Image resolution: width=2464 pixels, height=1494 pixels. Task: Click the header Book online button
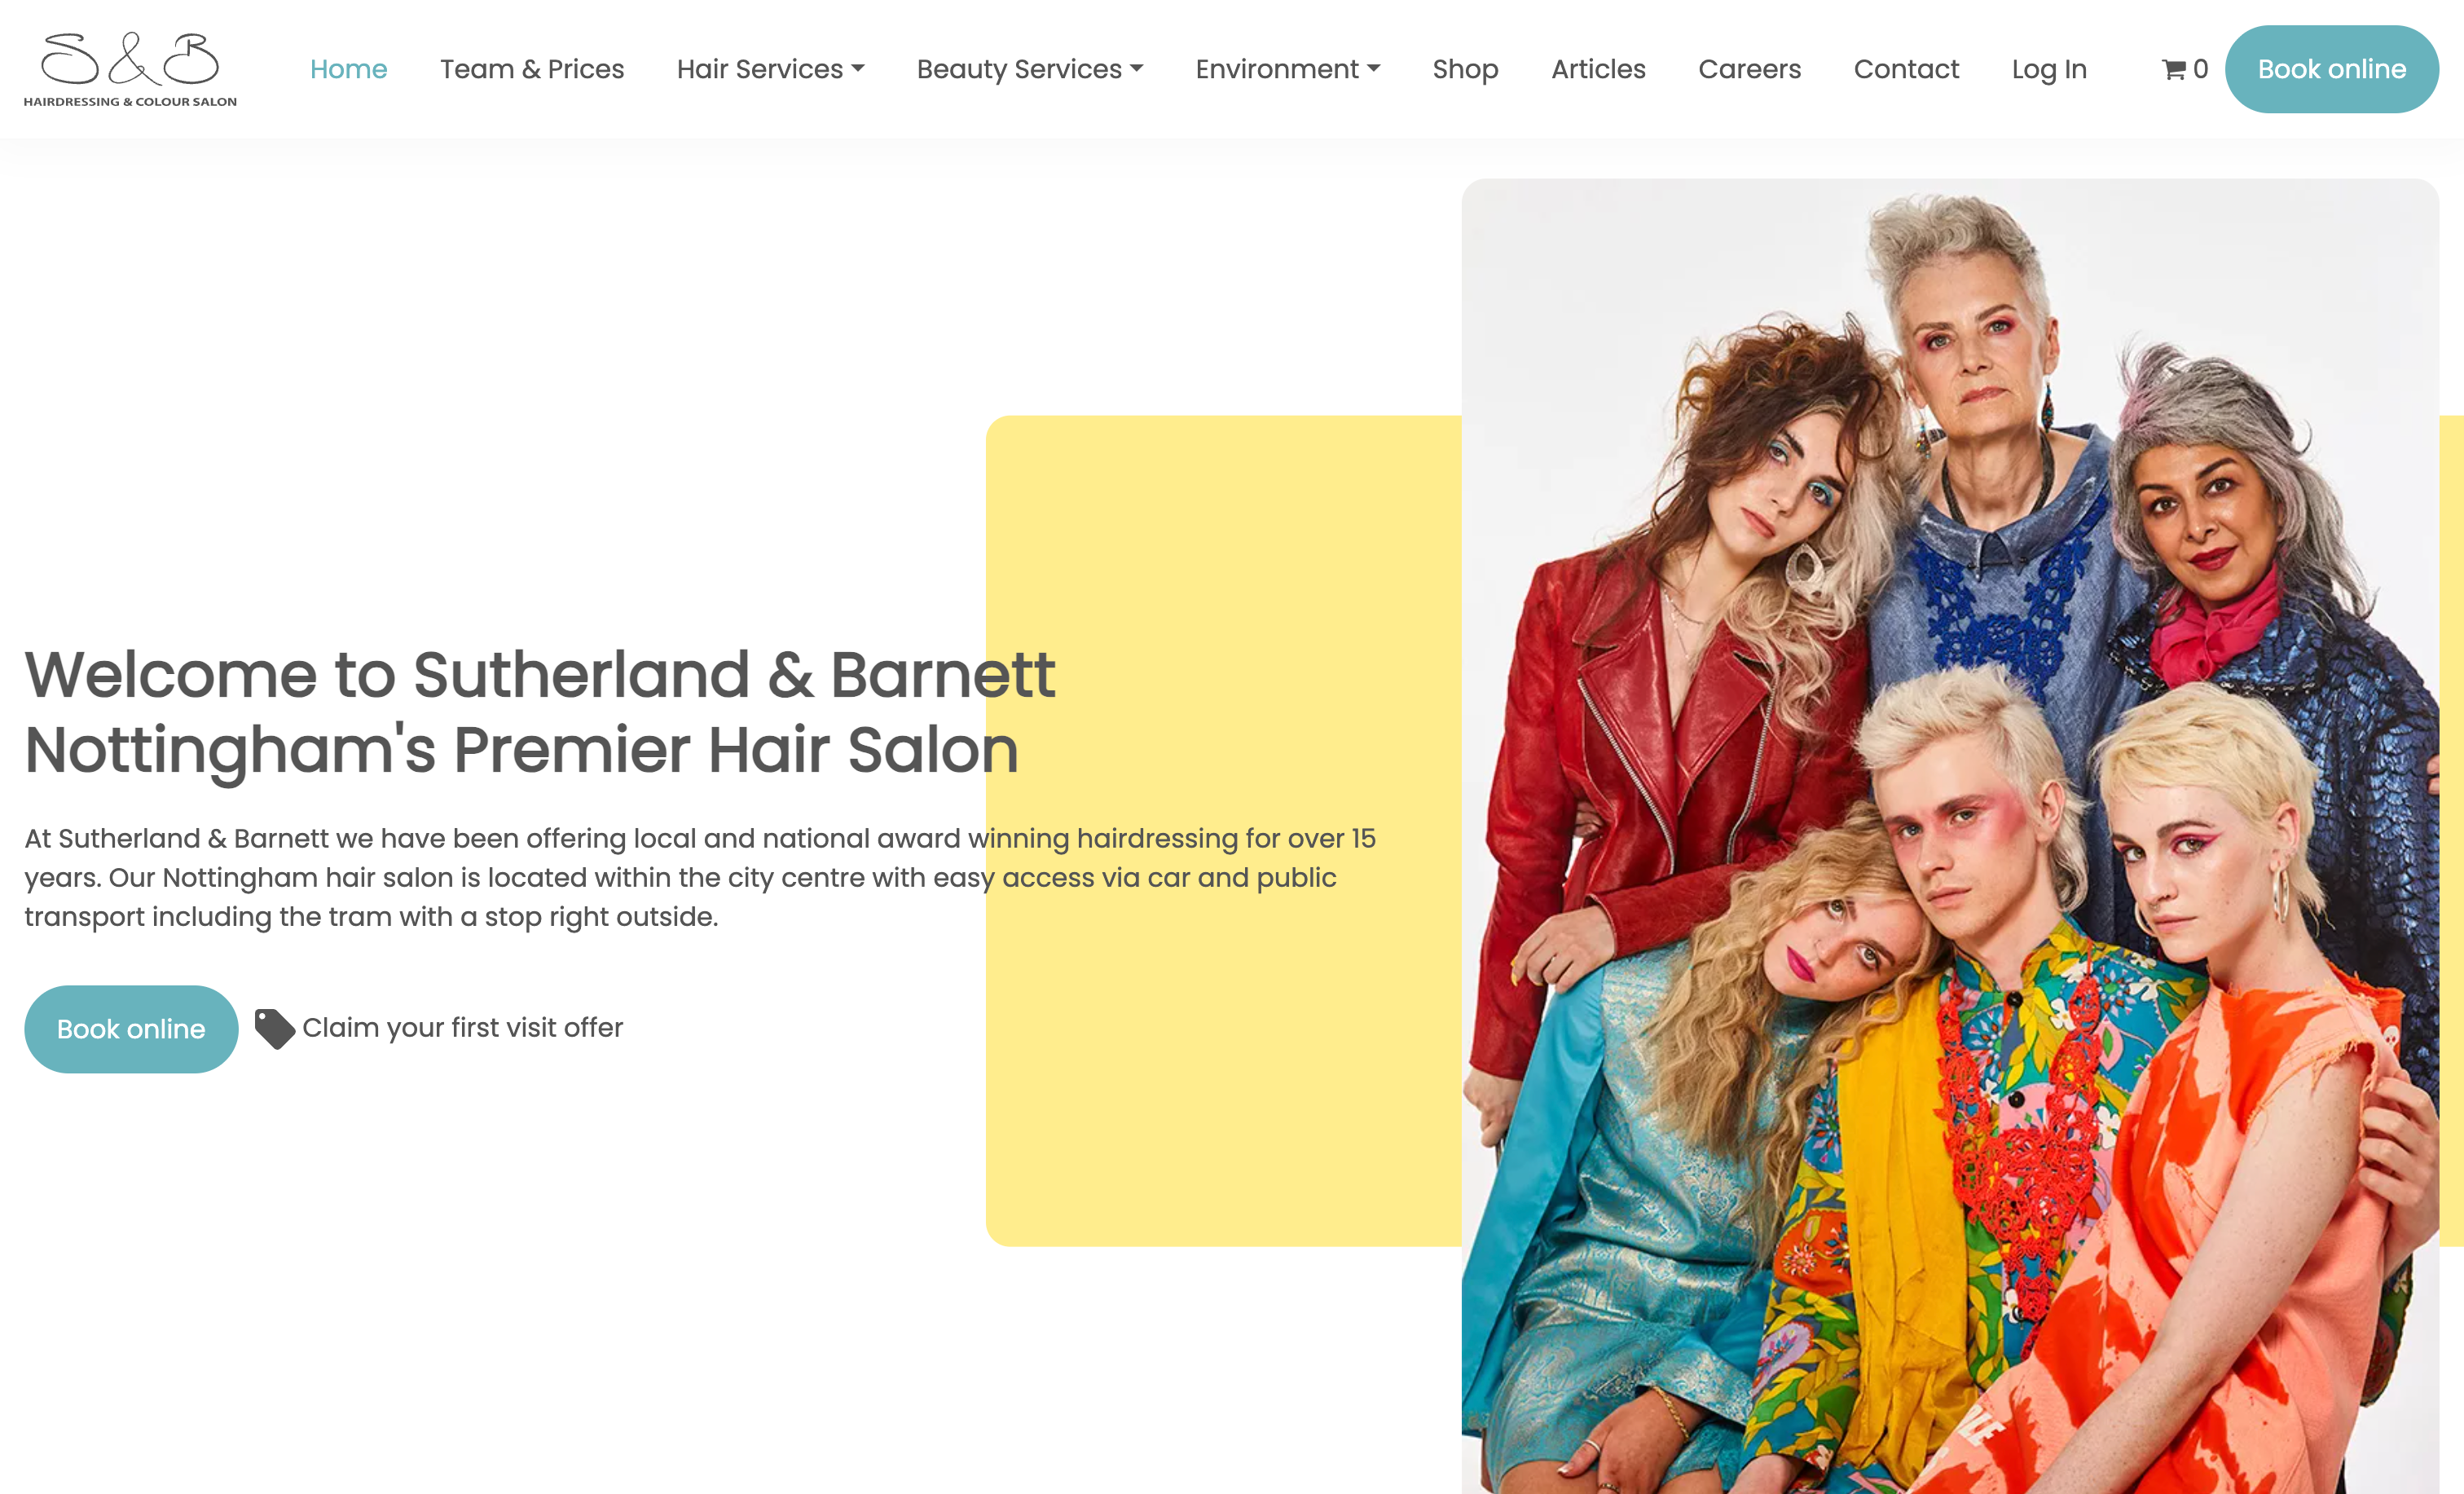(2331, 69)
